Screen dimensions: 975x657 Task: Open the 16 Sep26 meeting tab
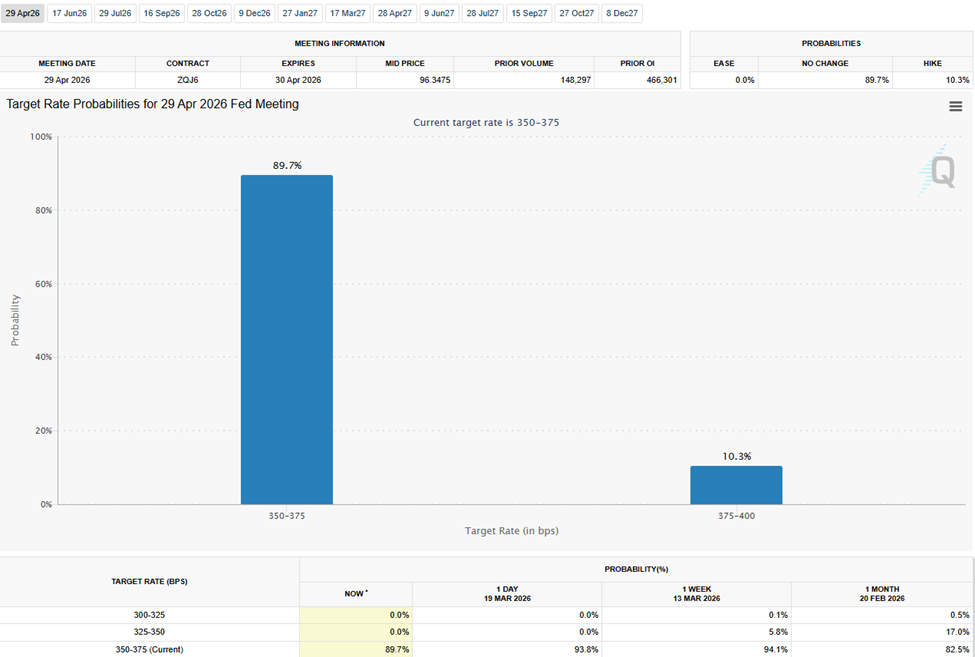point(162,13)
